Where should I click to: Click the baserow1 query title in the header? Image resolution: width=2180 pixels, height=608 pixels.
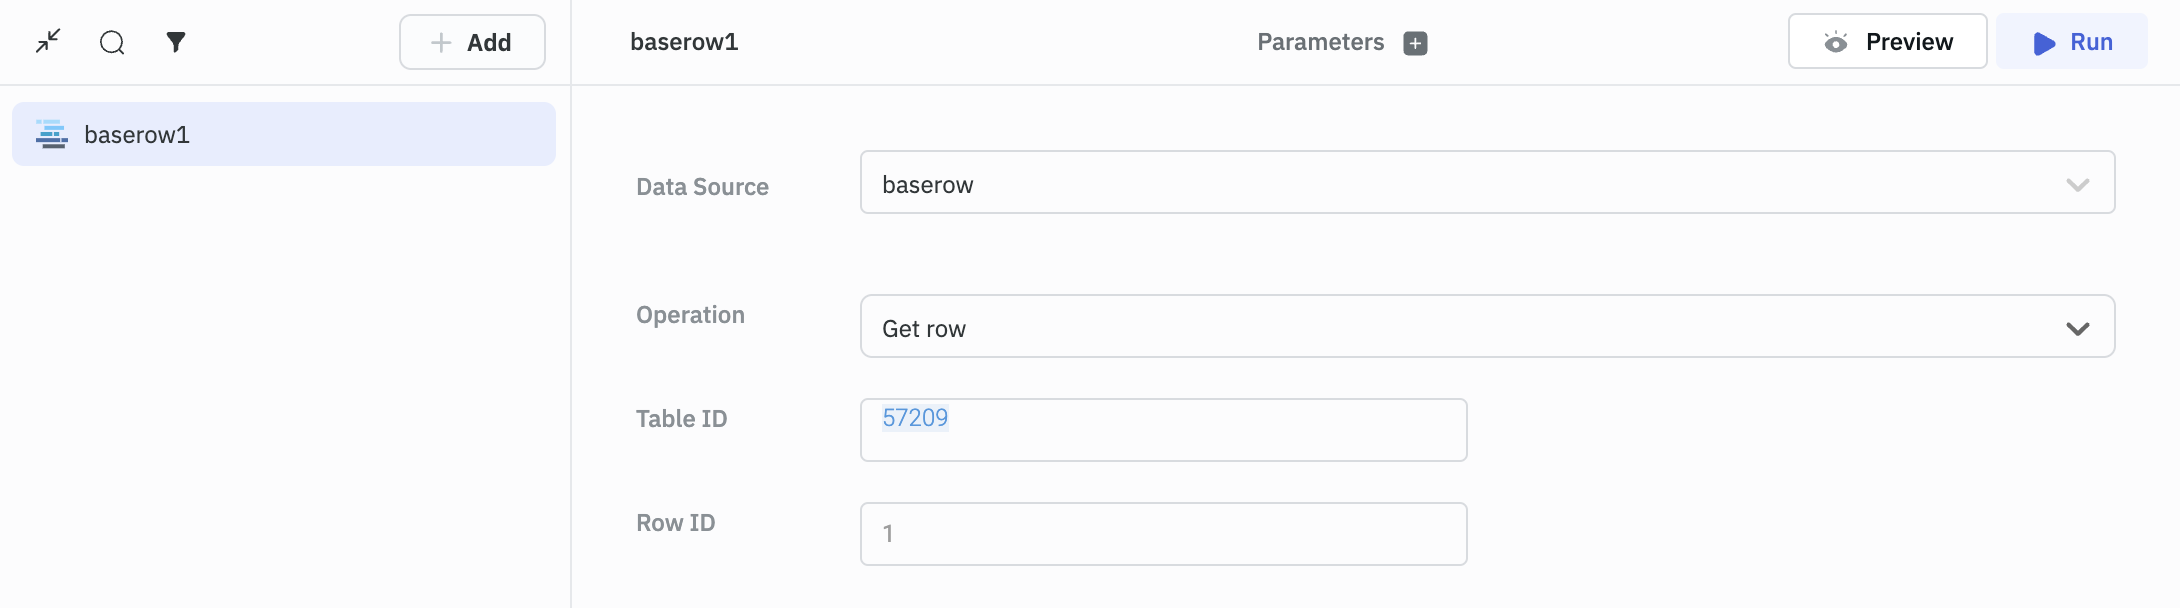pyautogui.click(x=684, y=42)
